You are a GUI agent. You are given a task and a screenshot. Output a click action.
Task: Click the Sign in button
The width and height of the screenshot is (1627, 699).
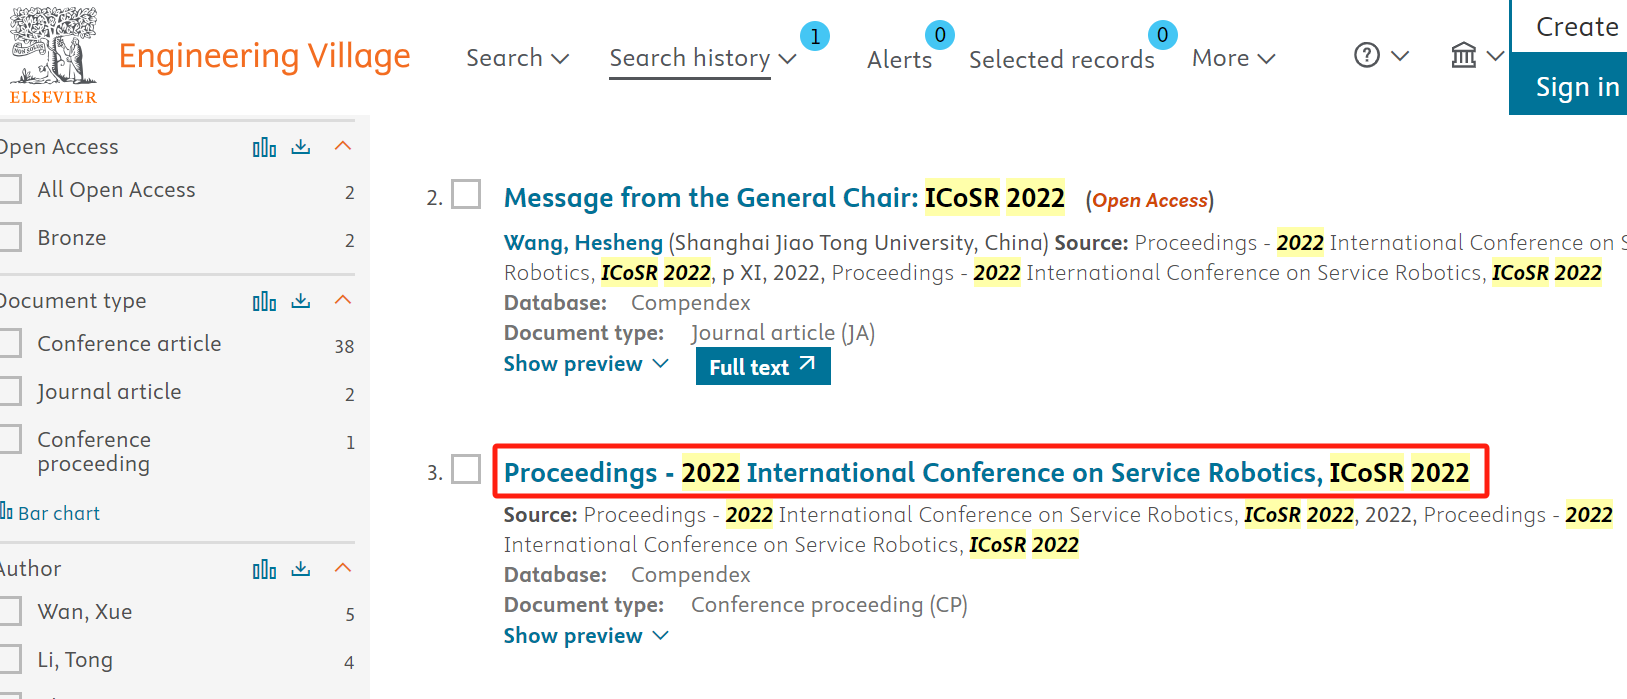click(x=1576, y=87)
